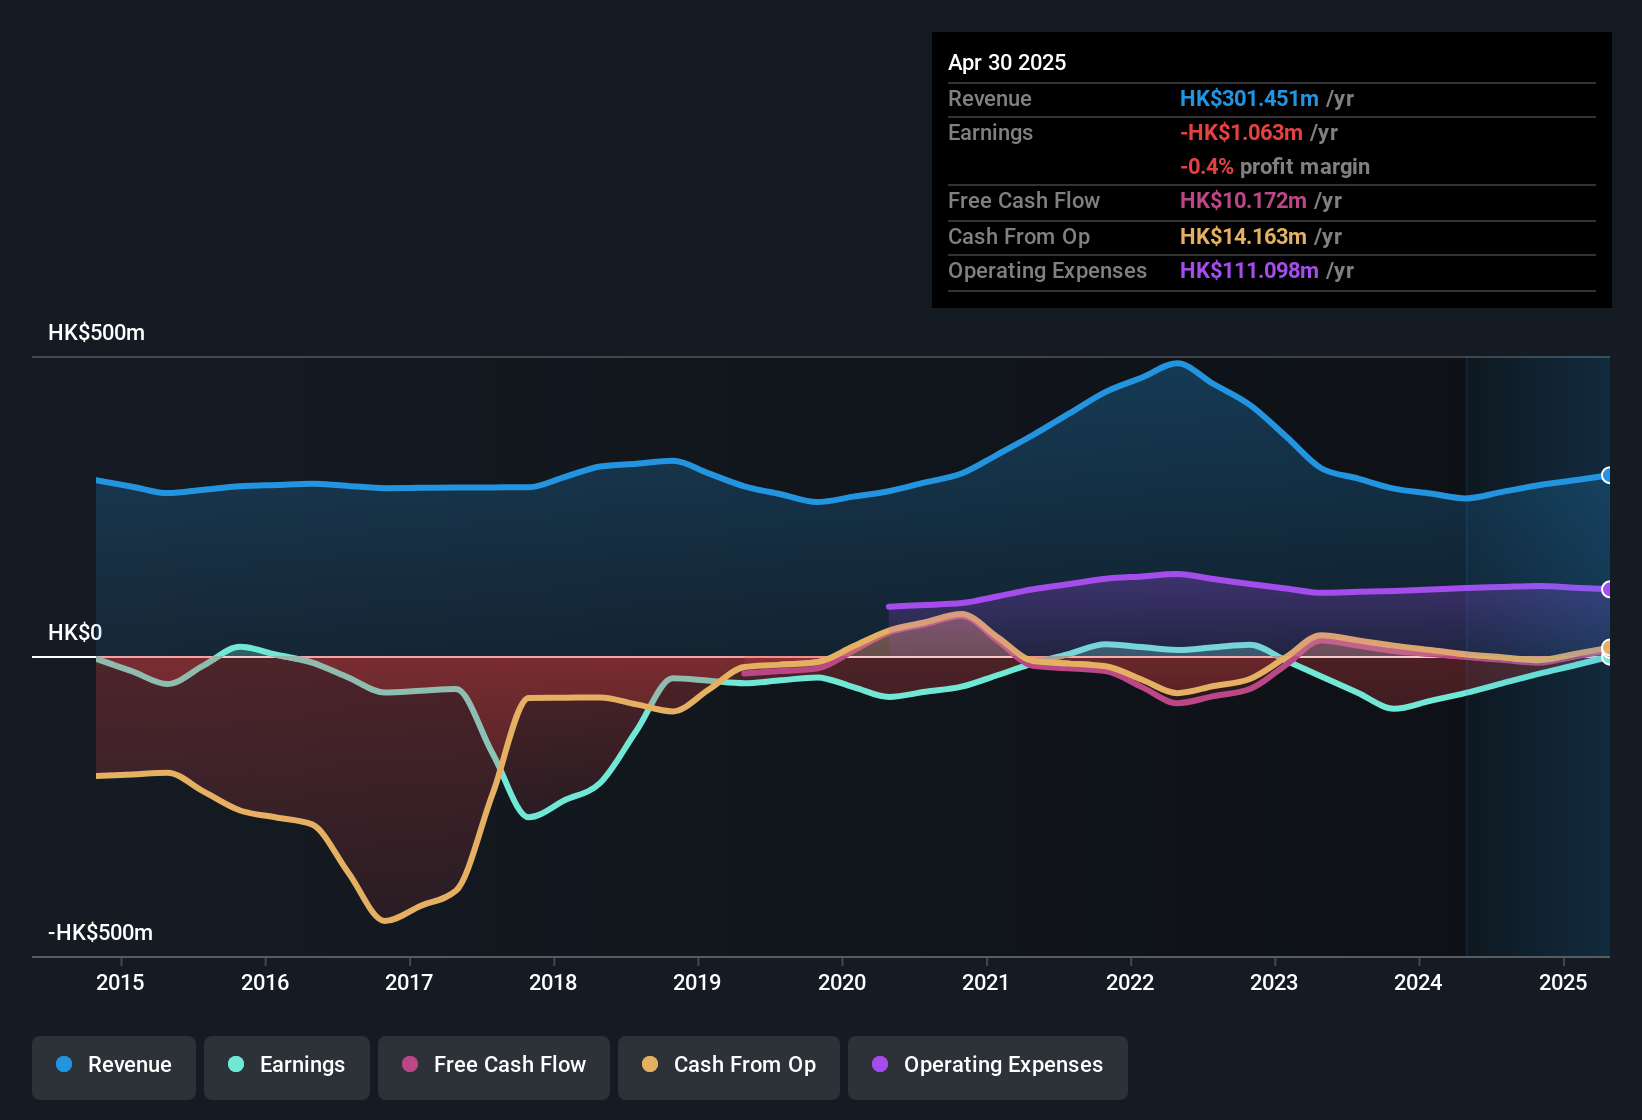Click the teal Earnings legend dot

tap(236, 1065)
